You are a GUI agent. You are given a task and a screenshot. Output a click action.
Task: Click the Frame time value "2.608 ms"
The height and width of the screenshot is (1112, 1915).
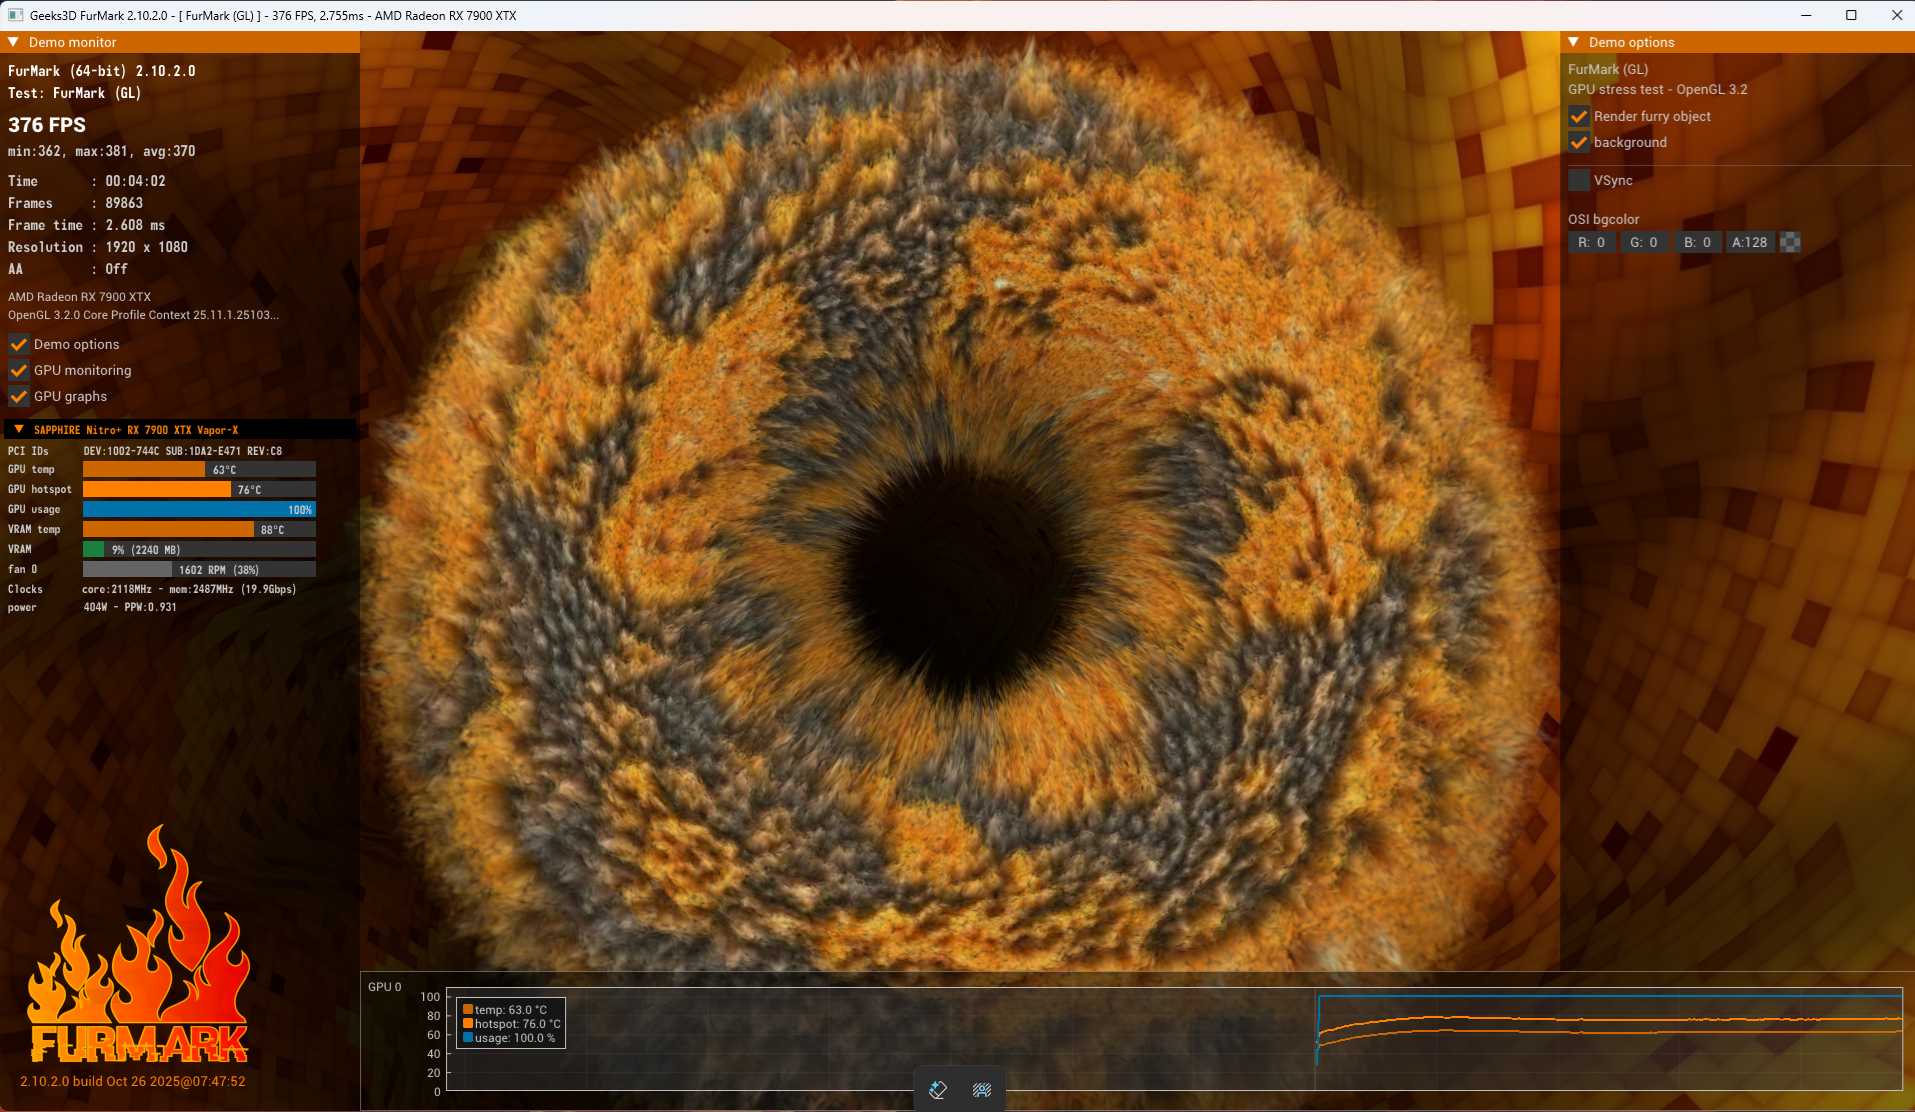135,225
